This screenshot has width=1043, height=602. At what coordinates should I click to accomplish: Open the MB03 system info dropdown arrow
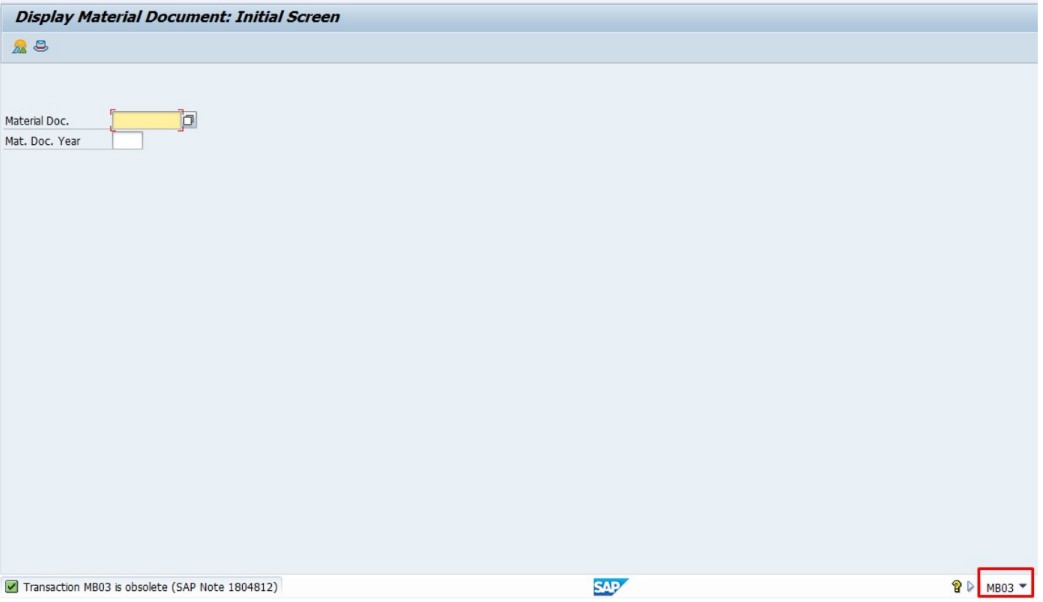click(1023, 587)
